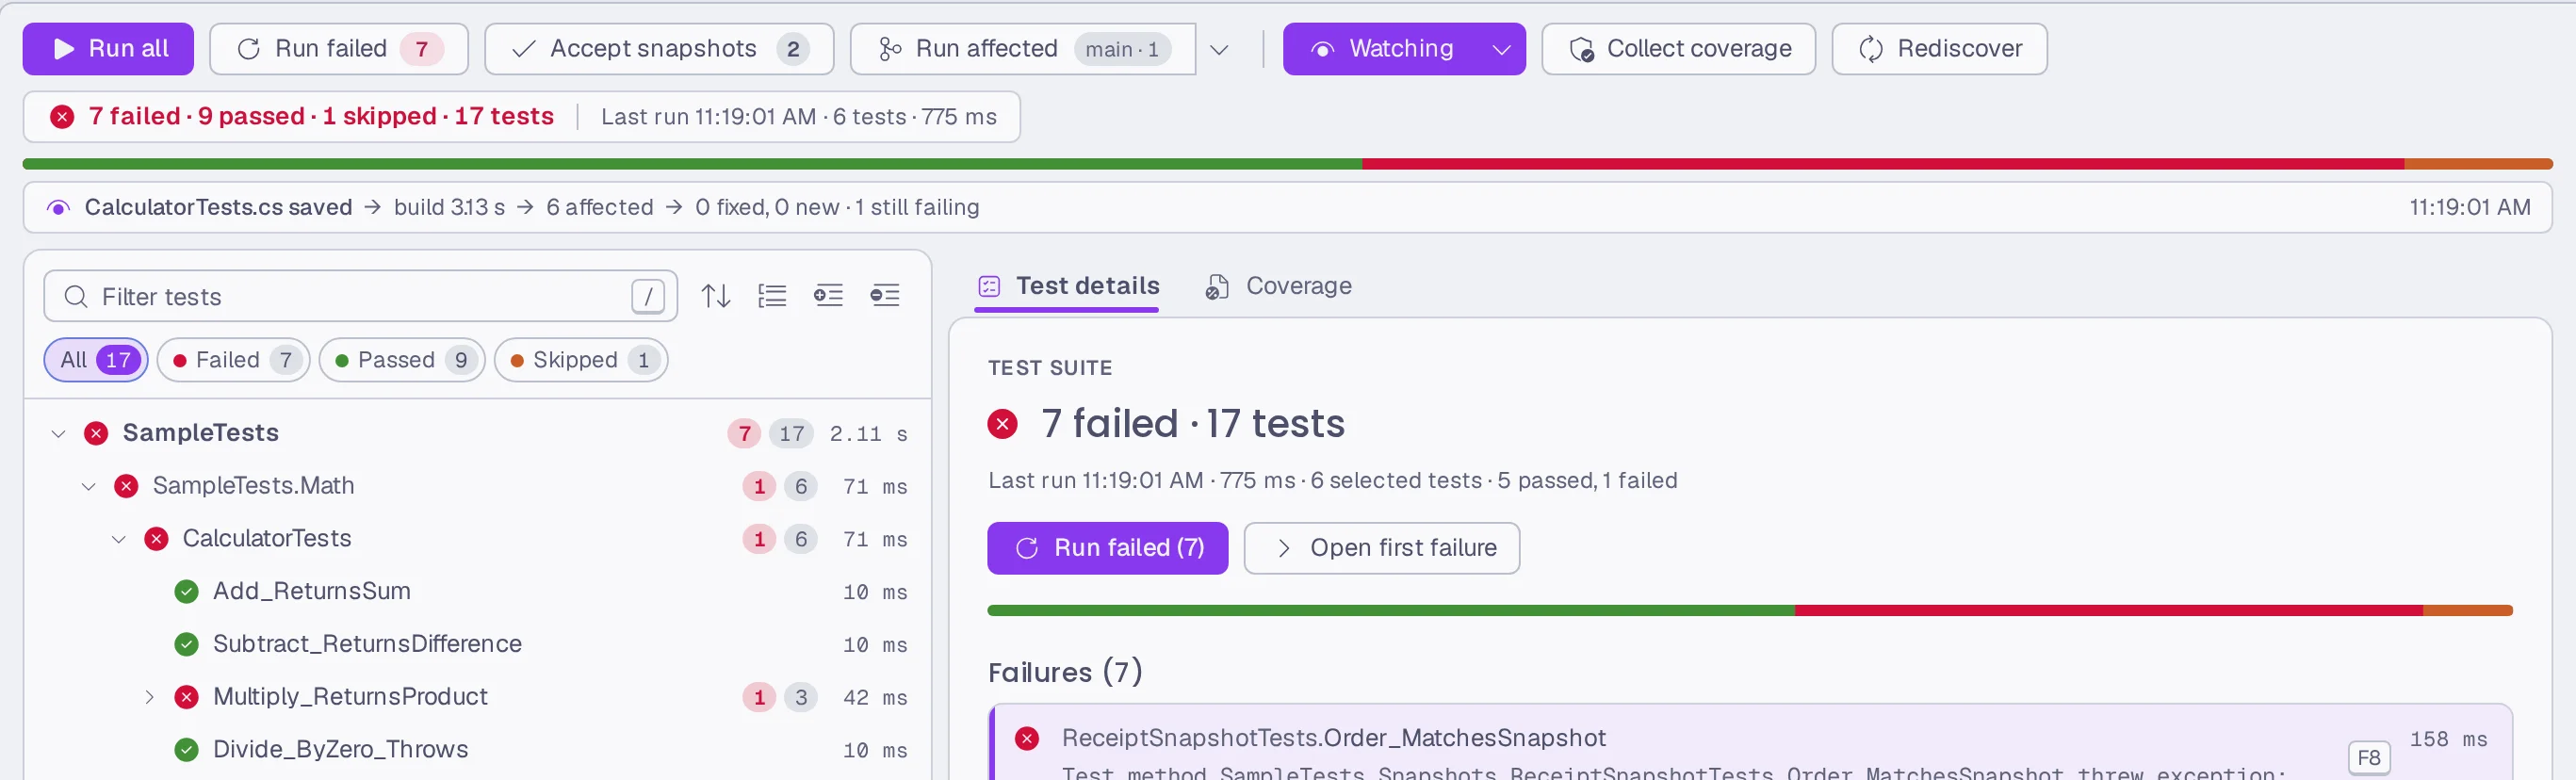Click the Accept snapshots button
This screenshot has height=780, width=2576.
(x=659, y=49)
